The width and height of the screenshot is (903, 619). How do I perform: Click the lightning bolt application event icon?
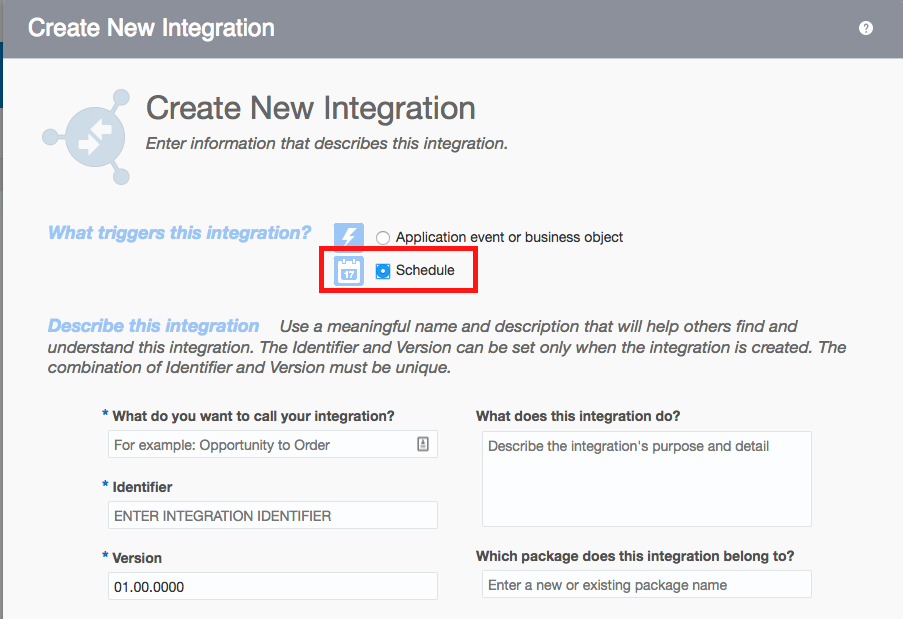[x=348, y=237]
